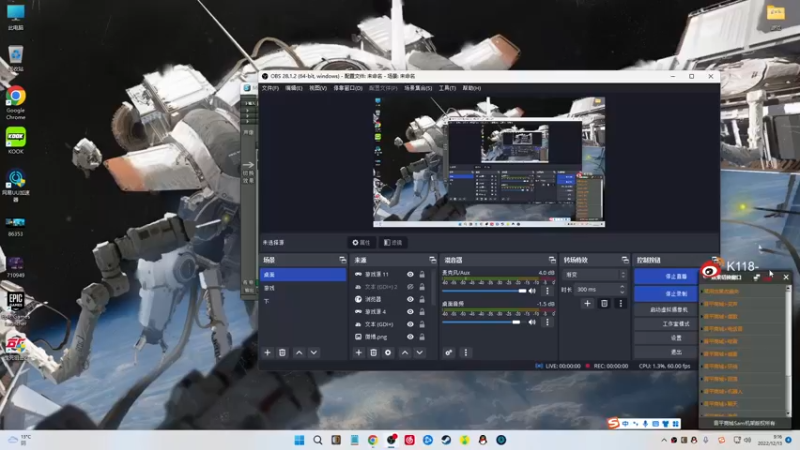This screenshot has height=450, width=800.
Task: Show the hidden 文本 (GDI+) 2 source
Action: (410, 287)
